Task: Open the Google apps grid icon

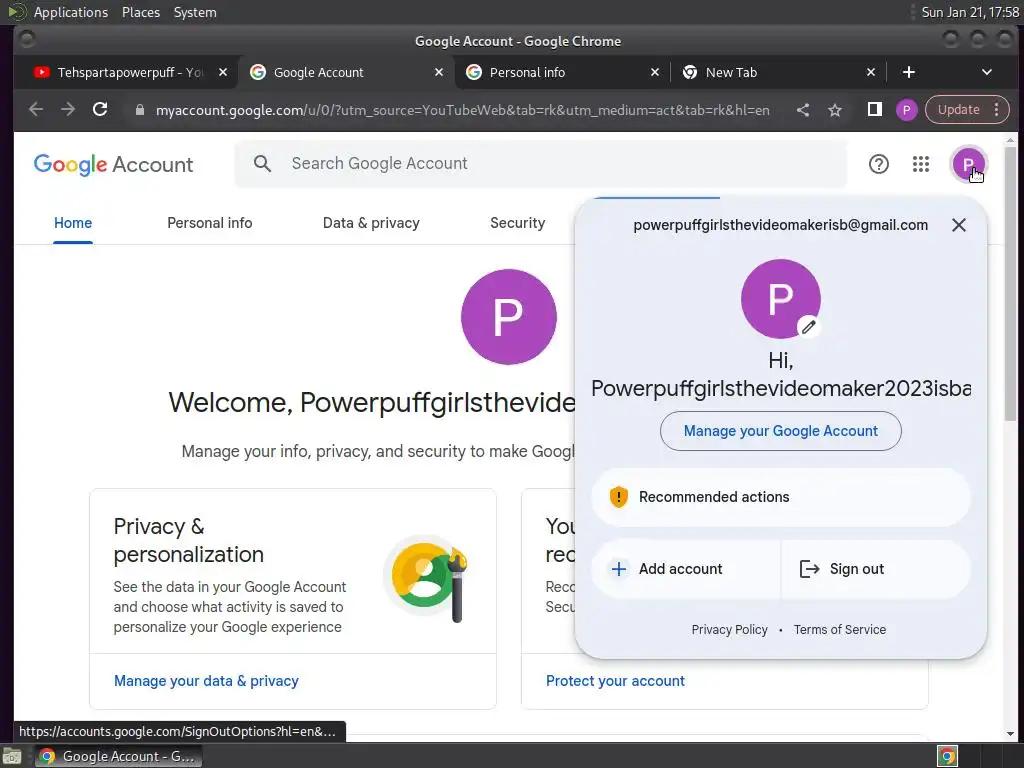Action: [921, 164]
